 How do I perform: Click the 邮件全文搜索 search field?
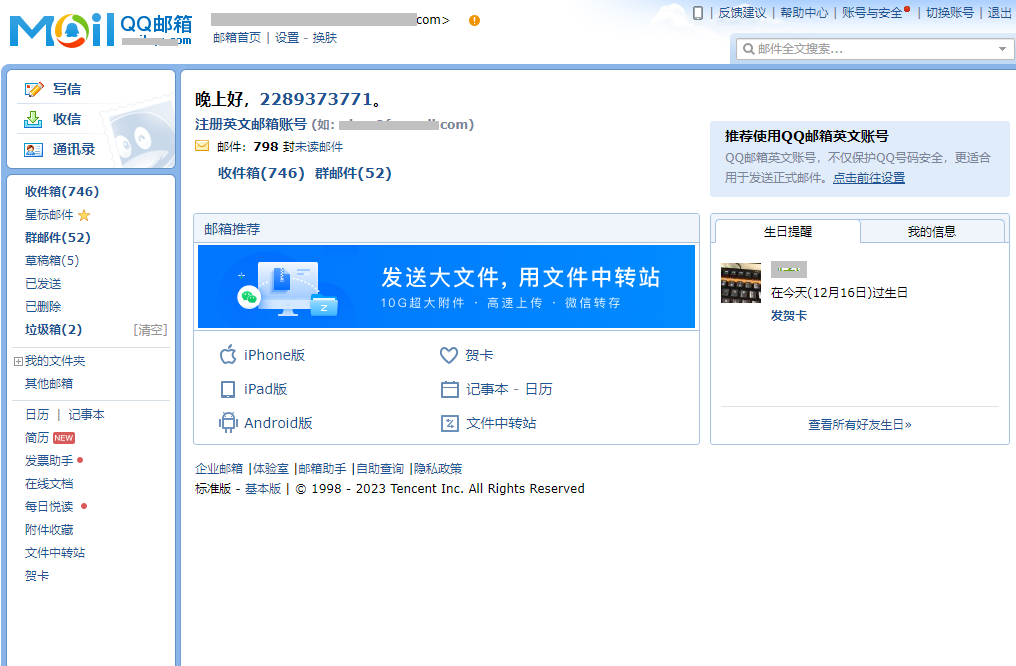875,49
